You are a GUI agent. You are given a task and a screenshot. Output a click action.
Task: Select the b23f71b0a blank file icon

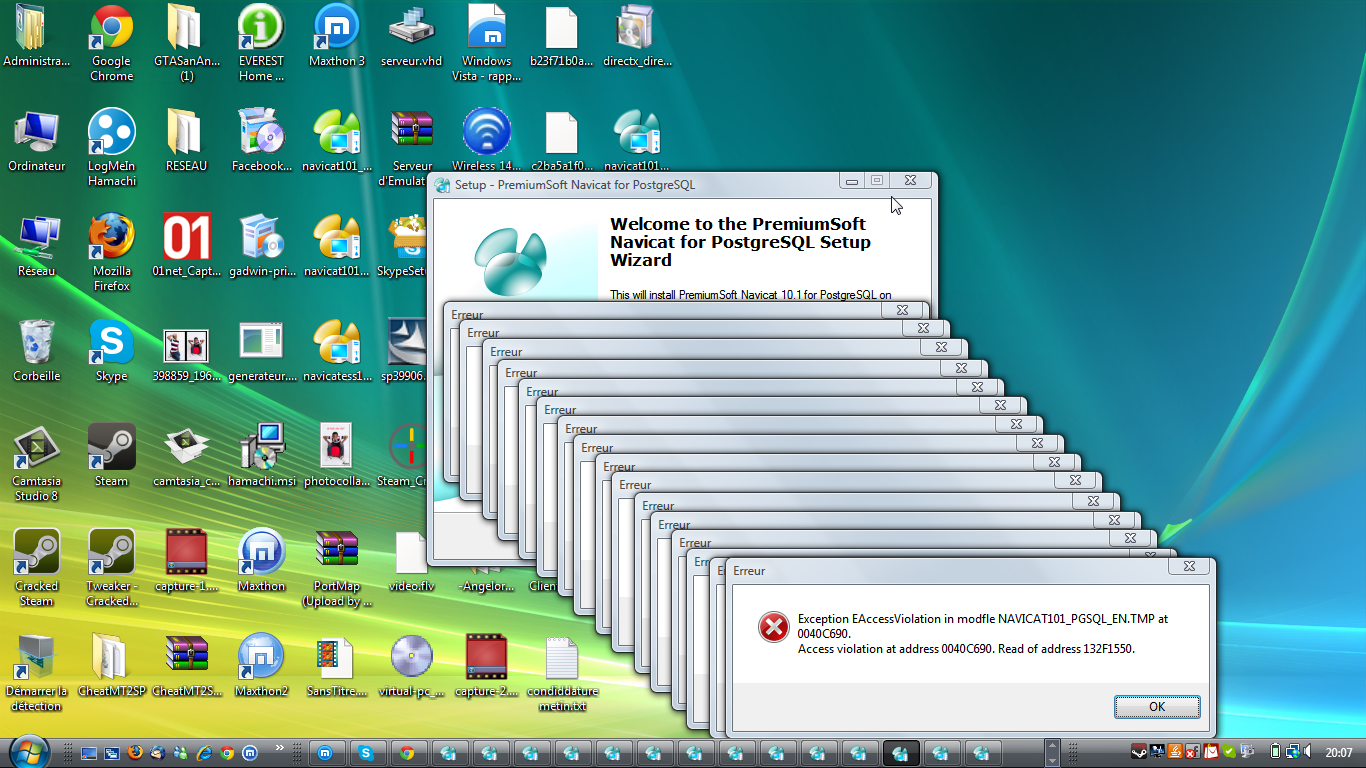561,36
